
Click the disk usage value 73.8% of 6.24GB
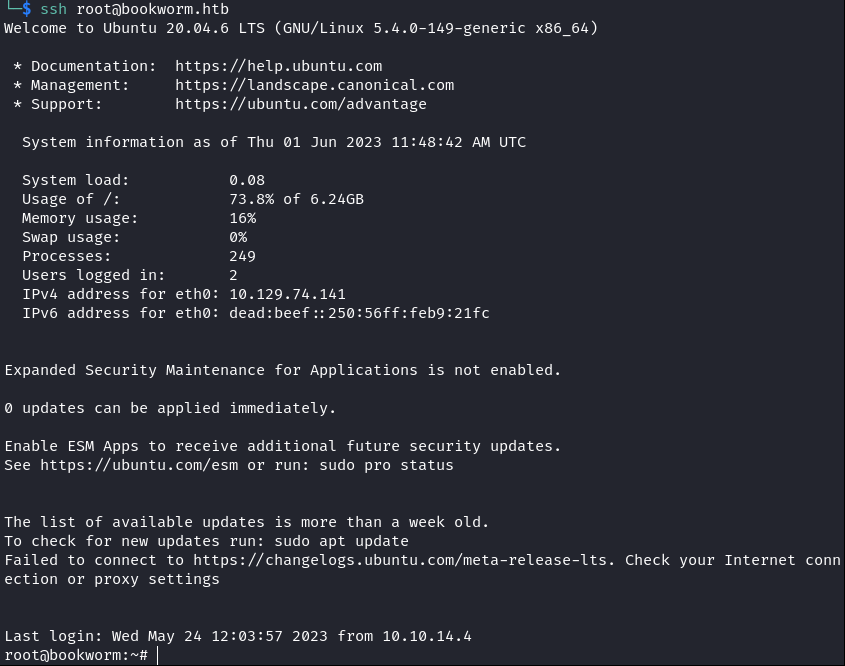296,199
